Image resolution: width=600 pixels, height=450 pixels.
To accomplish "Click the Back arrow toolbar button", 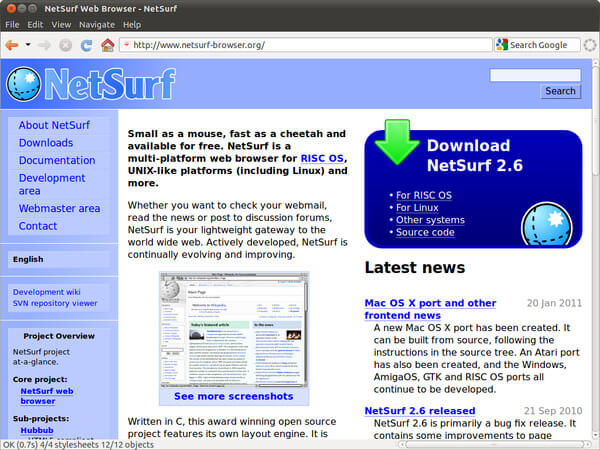I will 12,45.
